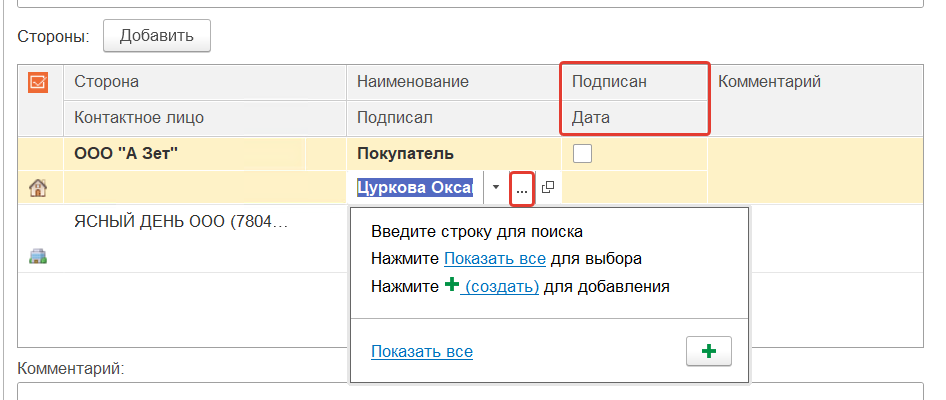This screenshot has height=400, width=946.
Task: Click the Покупатель cell in first row
Action: pyautogui.click(x=406, y=154)
